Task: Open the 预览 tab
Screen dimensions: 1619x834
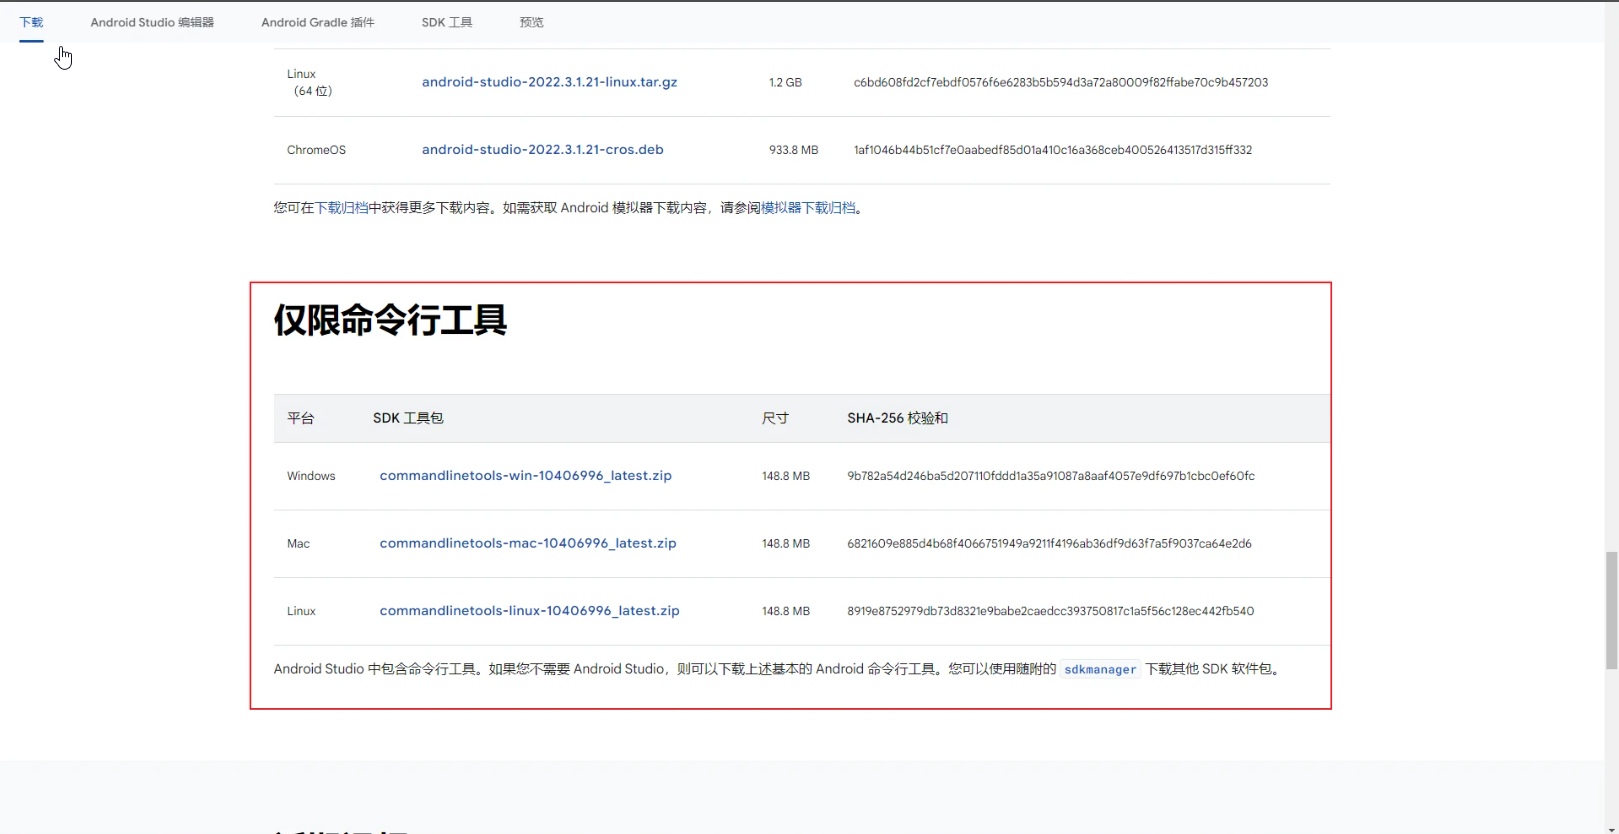Action: (532, 22)
